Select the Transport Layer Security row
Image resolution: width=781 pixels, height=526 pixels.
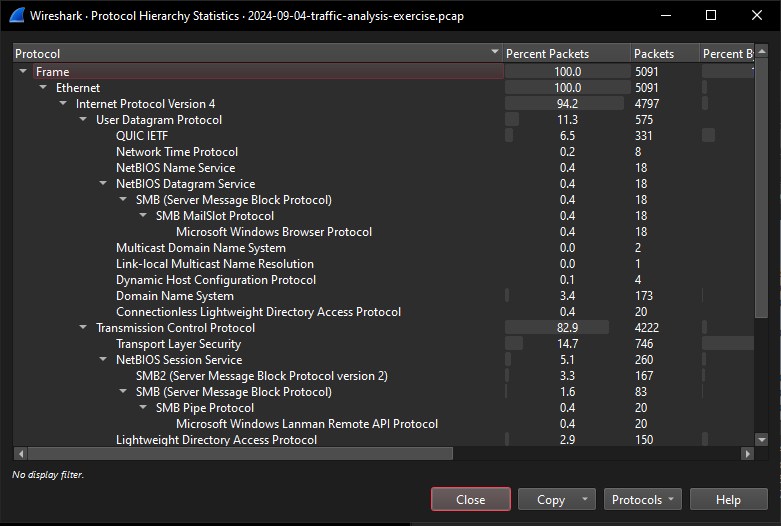[x=383, y=344]
